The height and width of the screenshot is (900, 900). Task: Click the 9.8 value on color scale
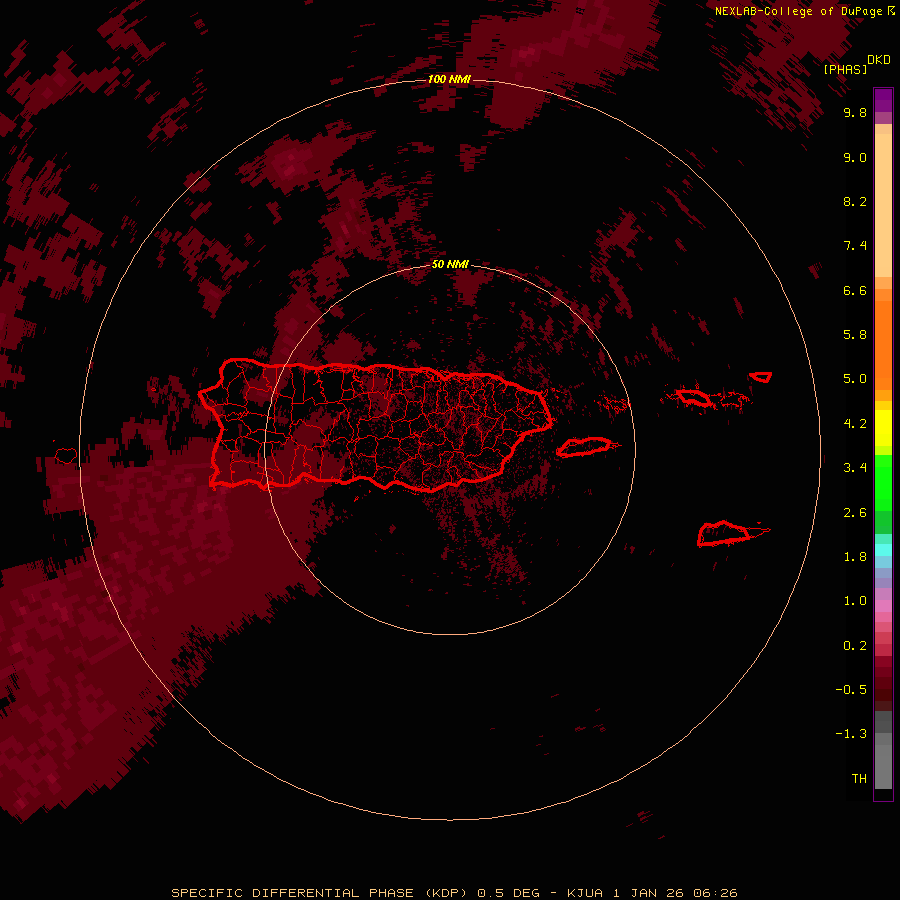[855, 112]
